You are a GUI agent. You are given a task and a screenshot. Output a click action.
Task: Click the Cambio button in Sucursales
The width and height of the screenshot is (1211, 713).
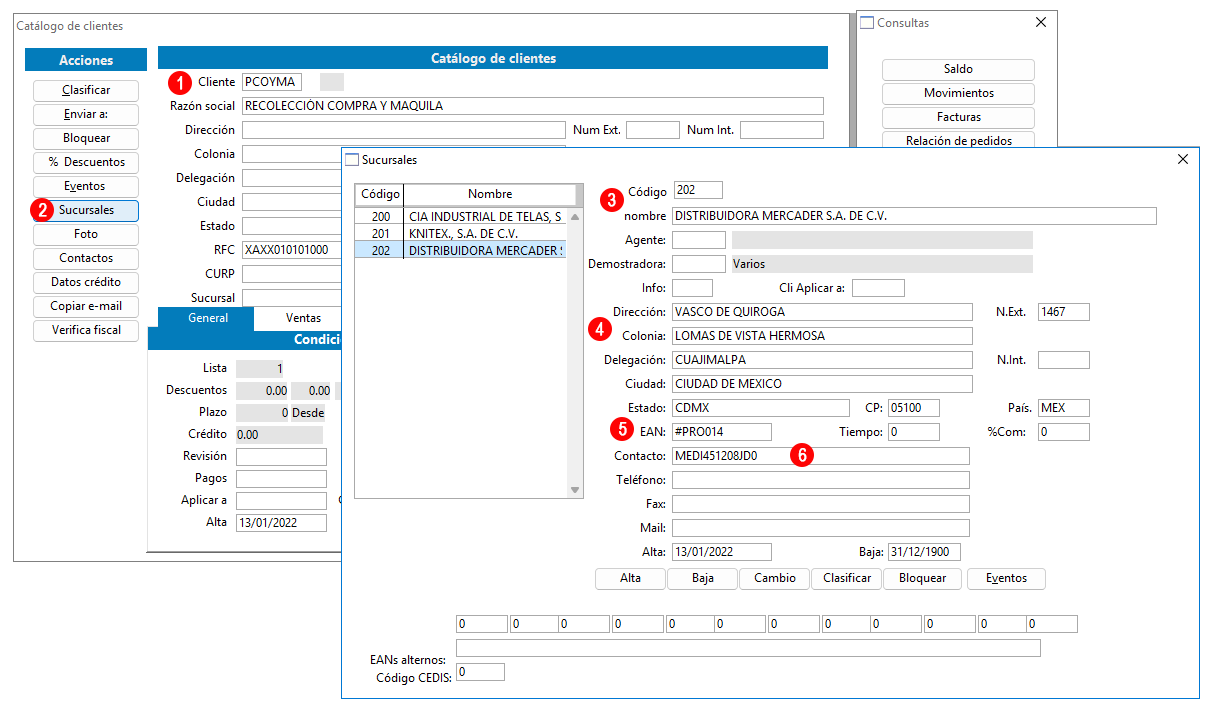pyautogui.click(x=775, y=578)
